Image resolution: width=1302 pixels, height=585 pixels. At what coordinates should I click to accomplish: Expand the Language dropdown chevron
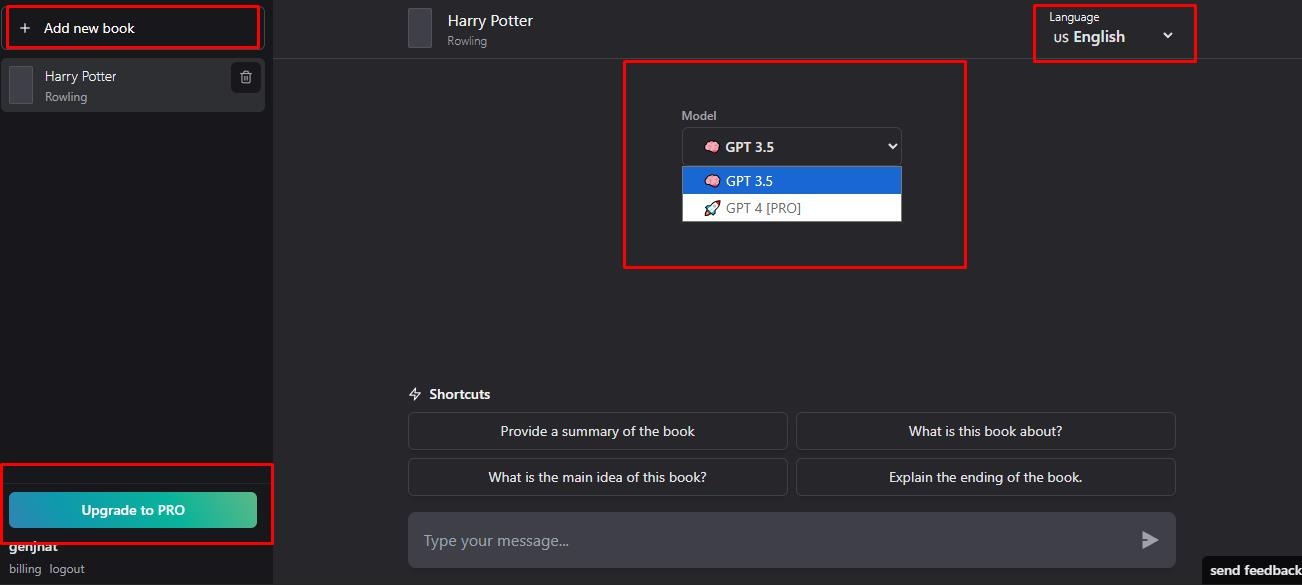coord(1167,36)
